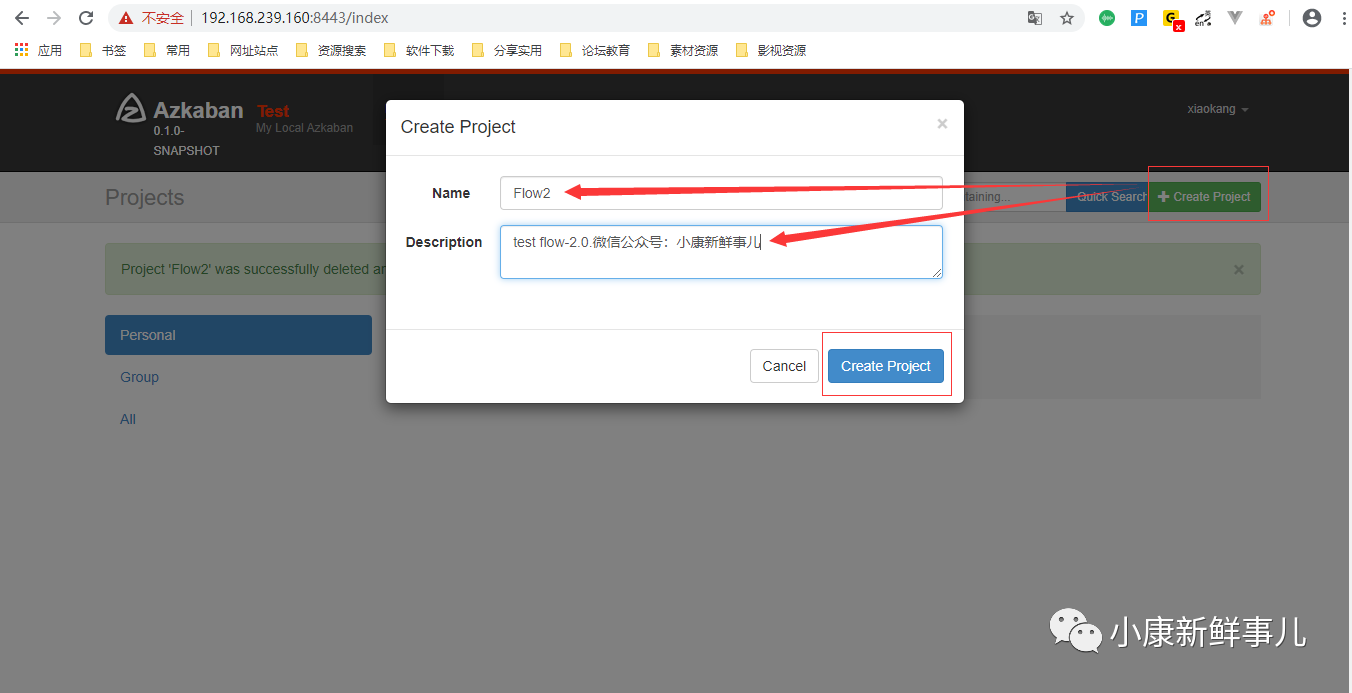Click Cancel in the Create Project dialog
Screen dimensions: 1352x693
coord(784,366)
